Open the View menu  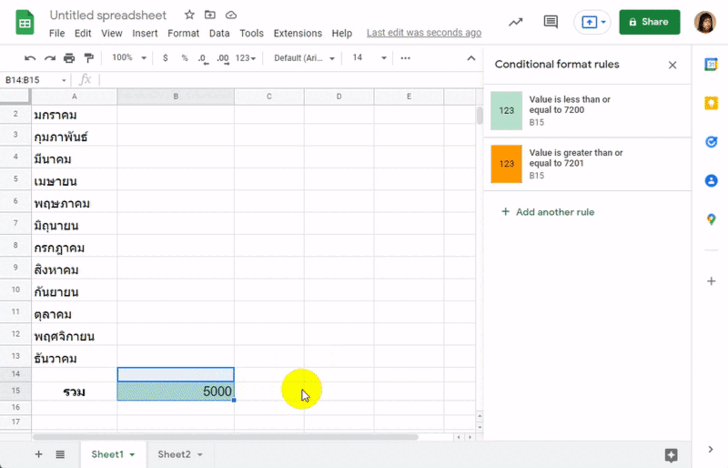click(x=111, y=33)
